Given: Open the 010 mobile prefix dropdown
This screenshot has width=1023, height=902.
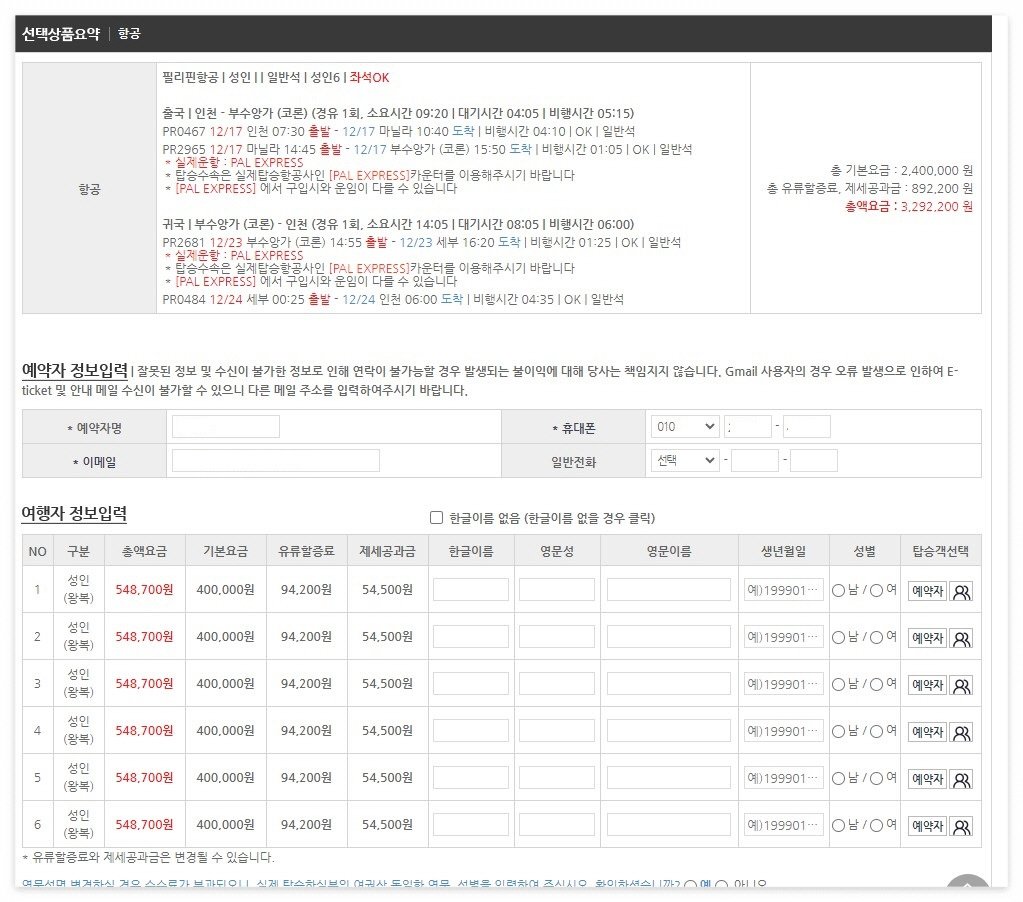Looking at the screenshot, I should (x=684, y=427).
